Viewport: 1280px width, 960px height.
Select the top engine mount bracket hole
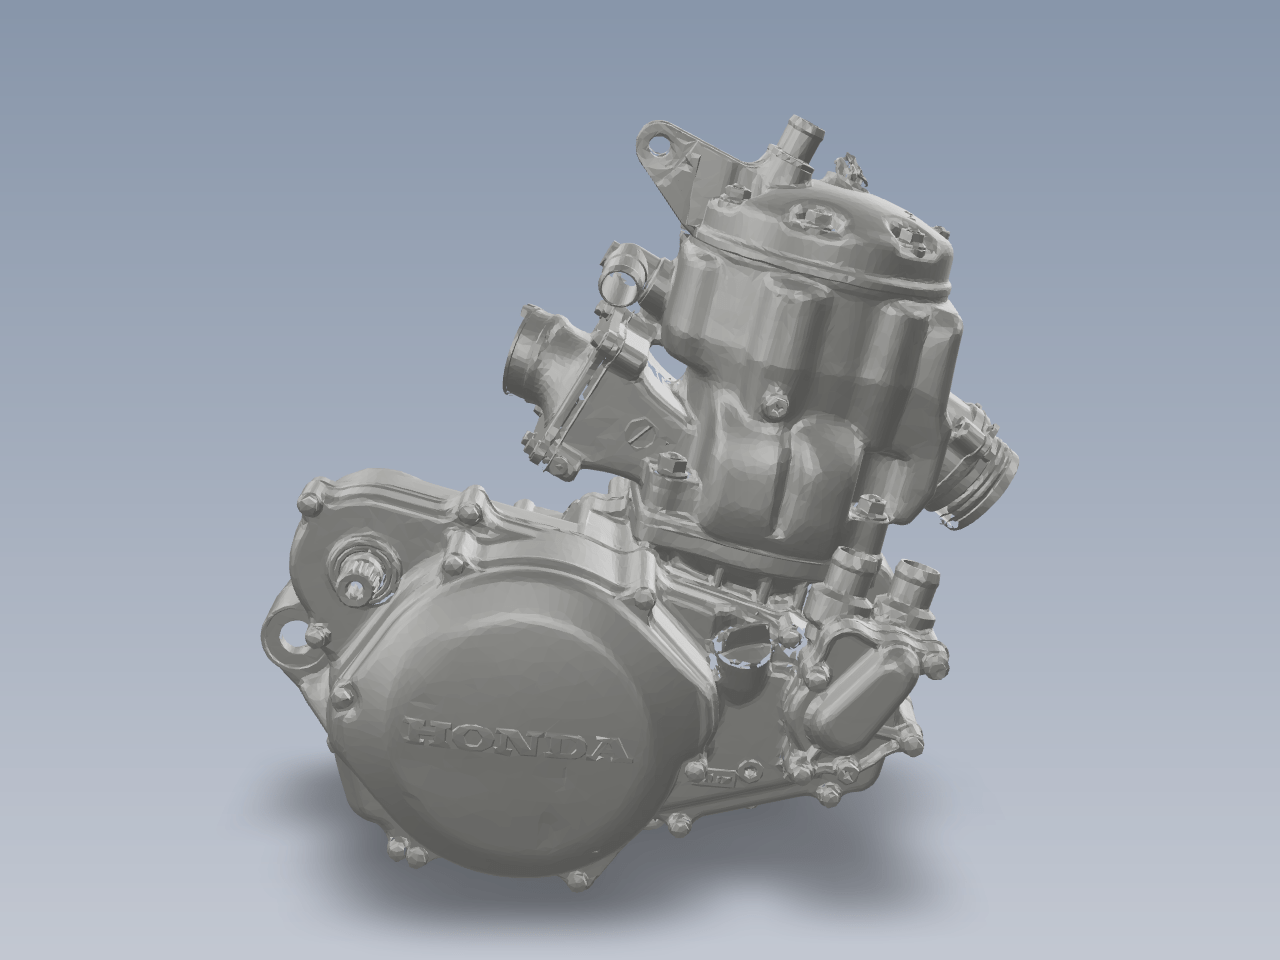click(x=659, y=147)
